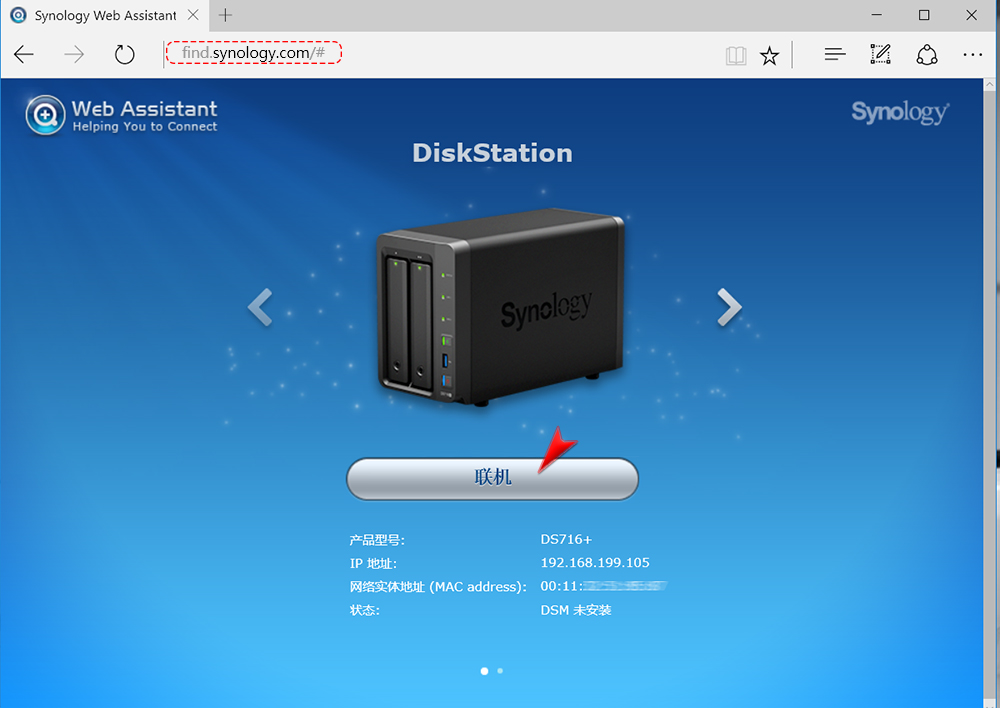Image resolution: width=1000 pixels, height=708 pixels.
Task: Click the find.synology.com address bar
Action: [x=254, y=53]
